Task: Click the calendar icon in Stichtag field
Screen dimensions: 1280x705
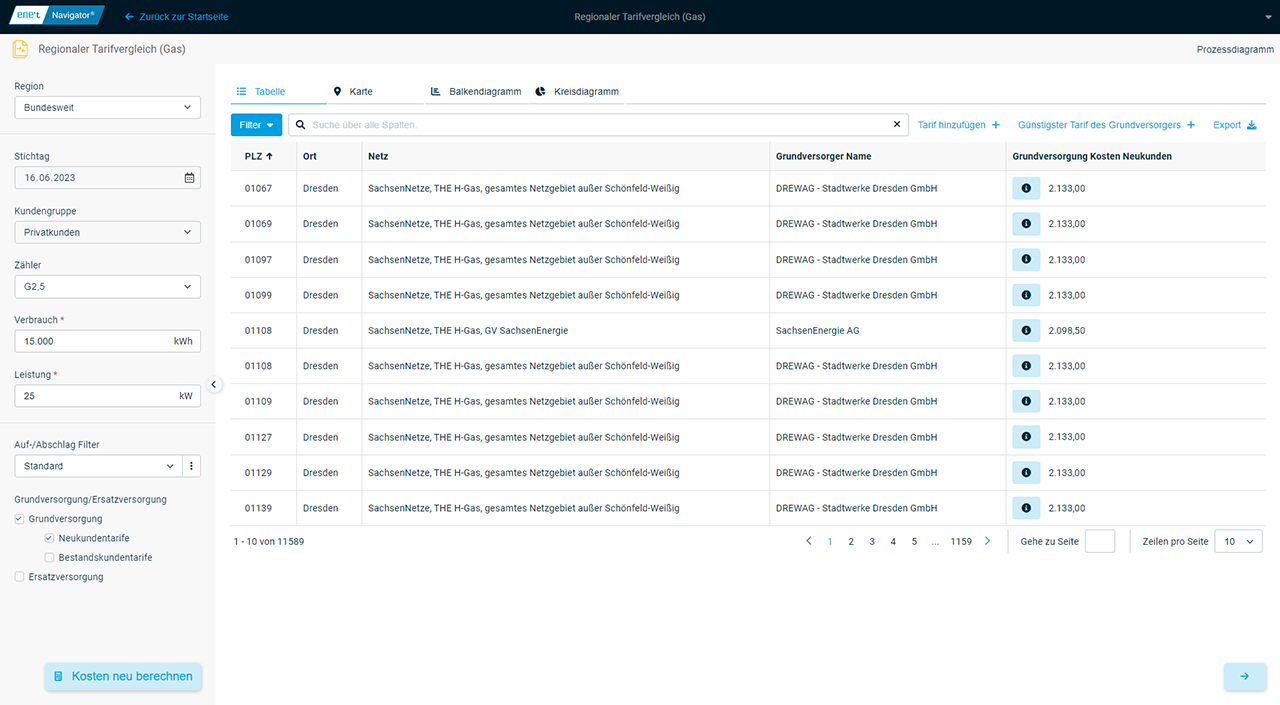Action: pos(189,178)
